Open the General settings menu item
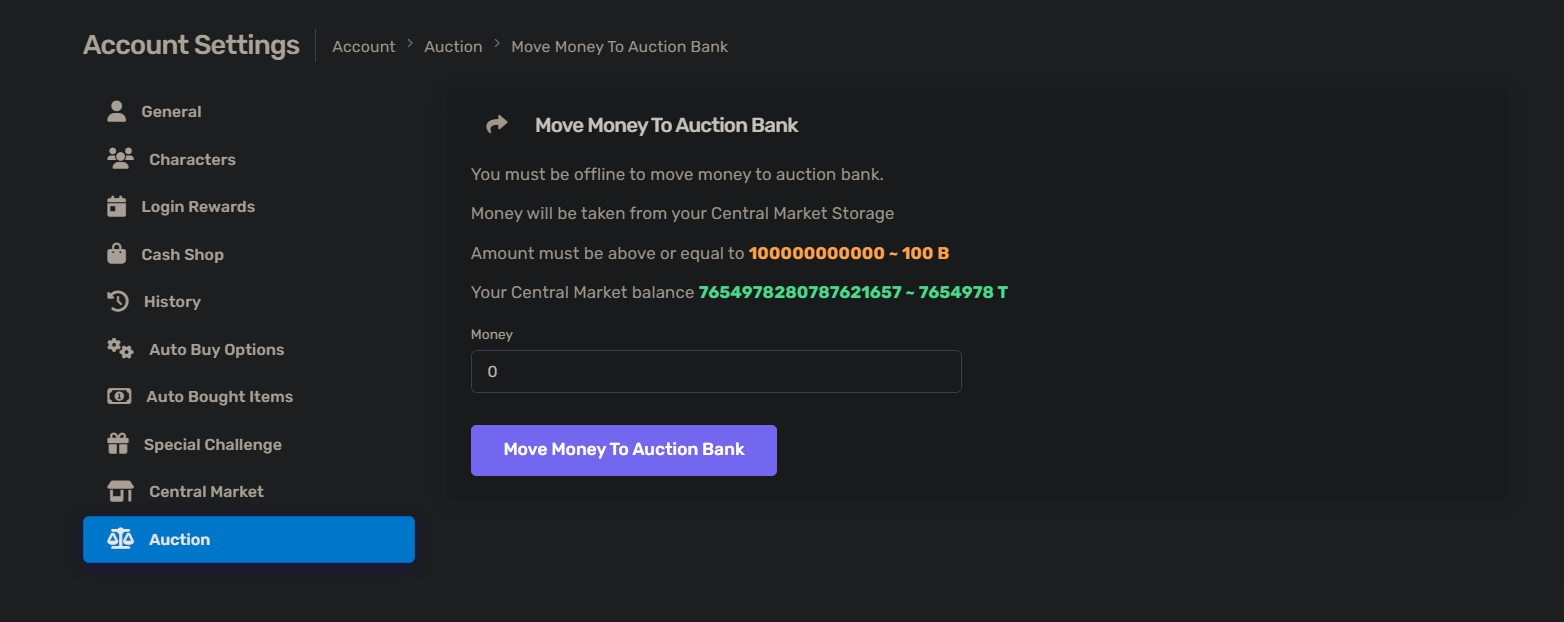1564x622 pixels. (171, 112)
